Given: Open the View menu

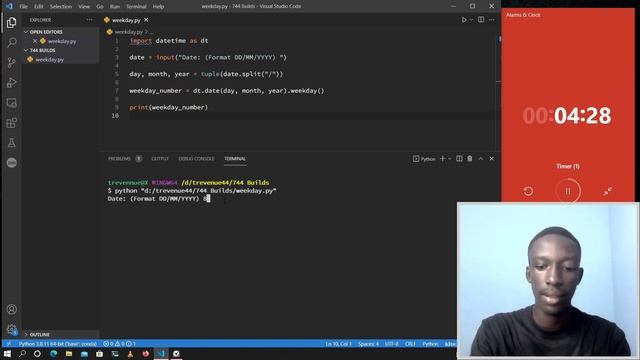Looking at the screenshot, I should pos(84,7).
